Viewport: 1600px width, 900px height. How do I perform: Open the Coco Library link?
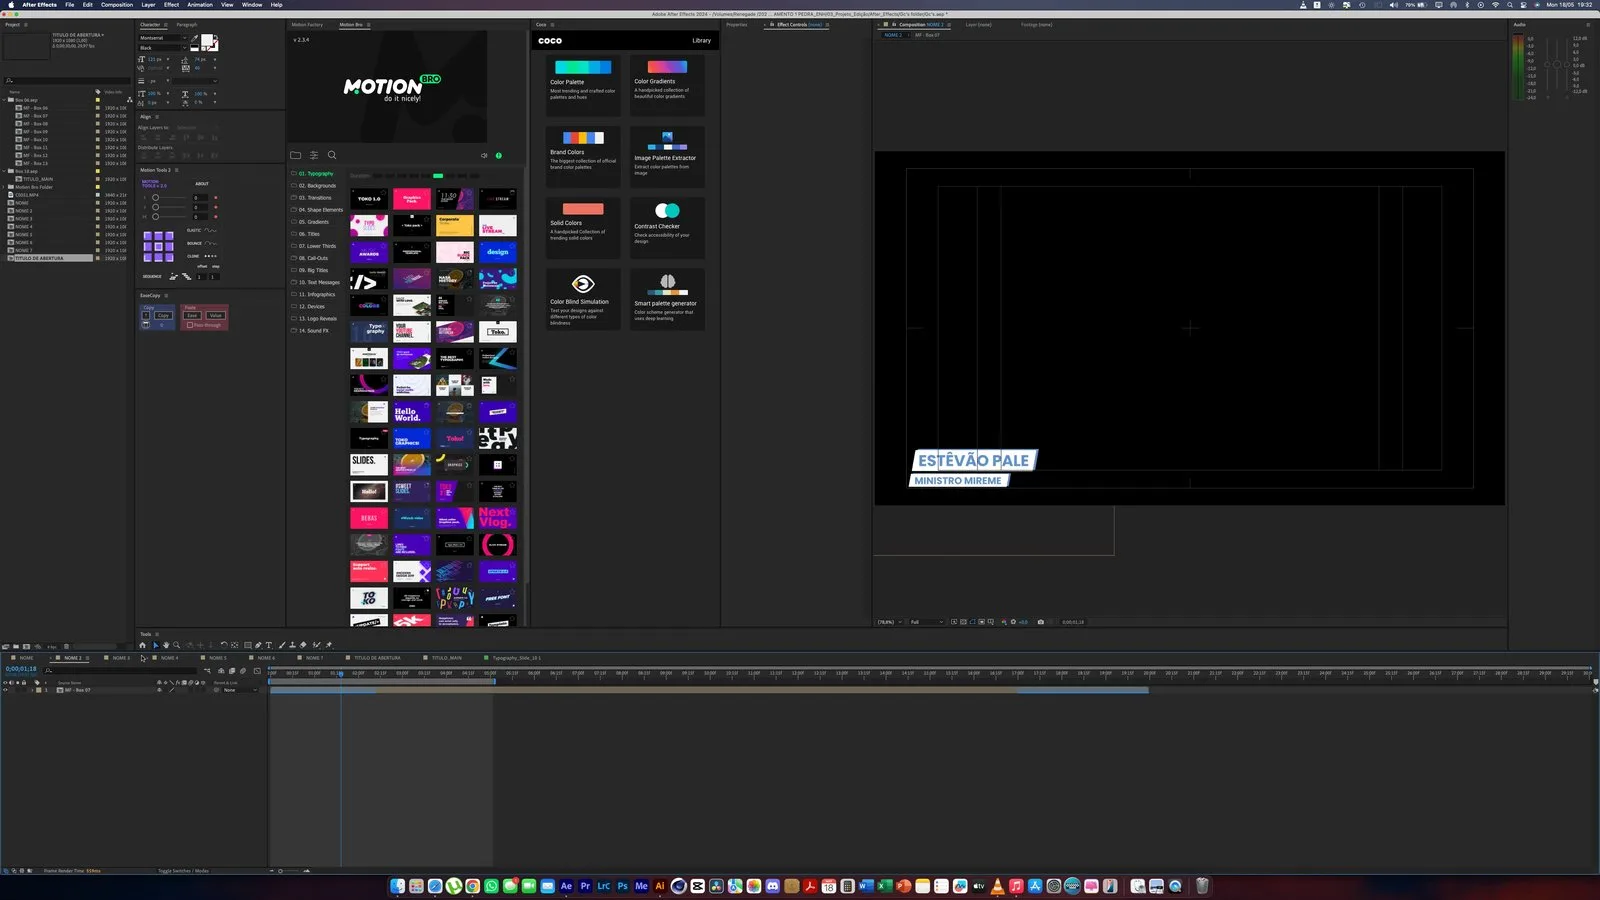701,41
